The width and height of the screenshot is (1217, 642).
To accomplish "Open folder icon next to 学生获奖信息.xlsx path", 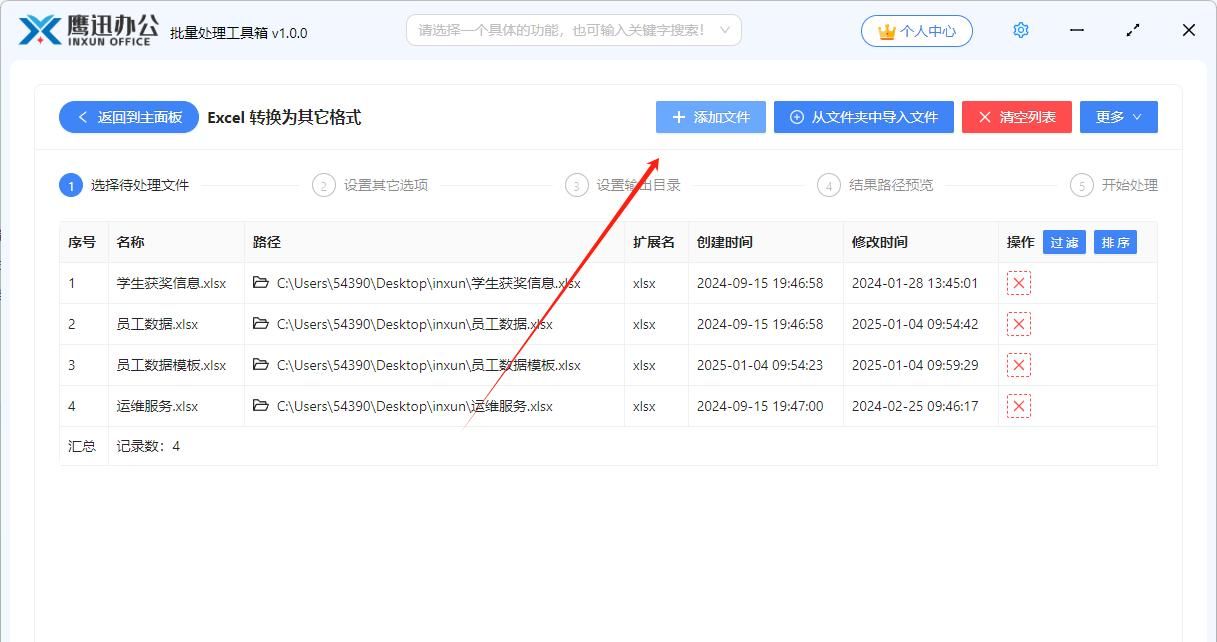I will 258,283.
